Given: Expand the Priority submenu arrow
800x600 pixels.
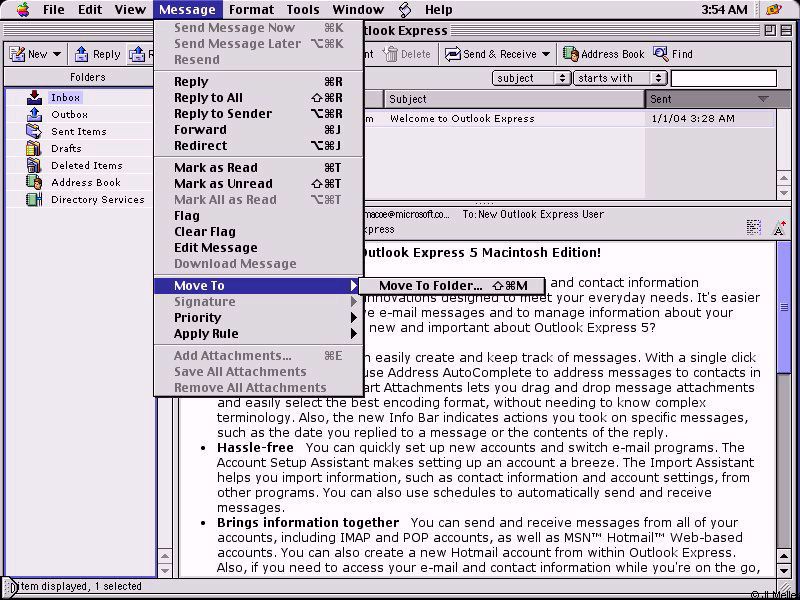Looking at the screenshot, I should (354, 317).
